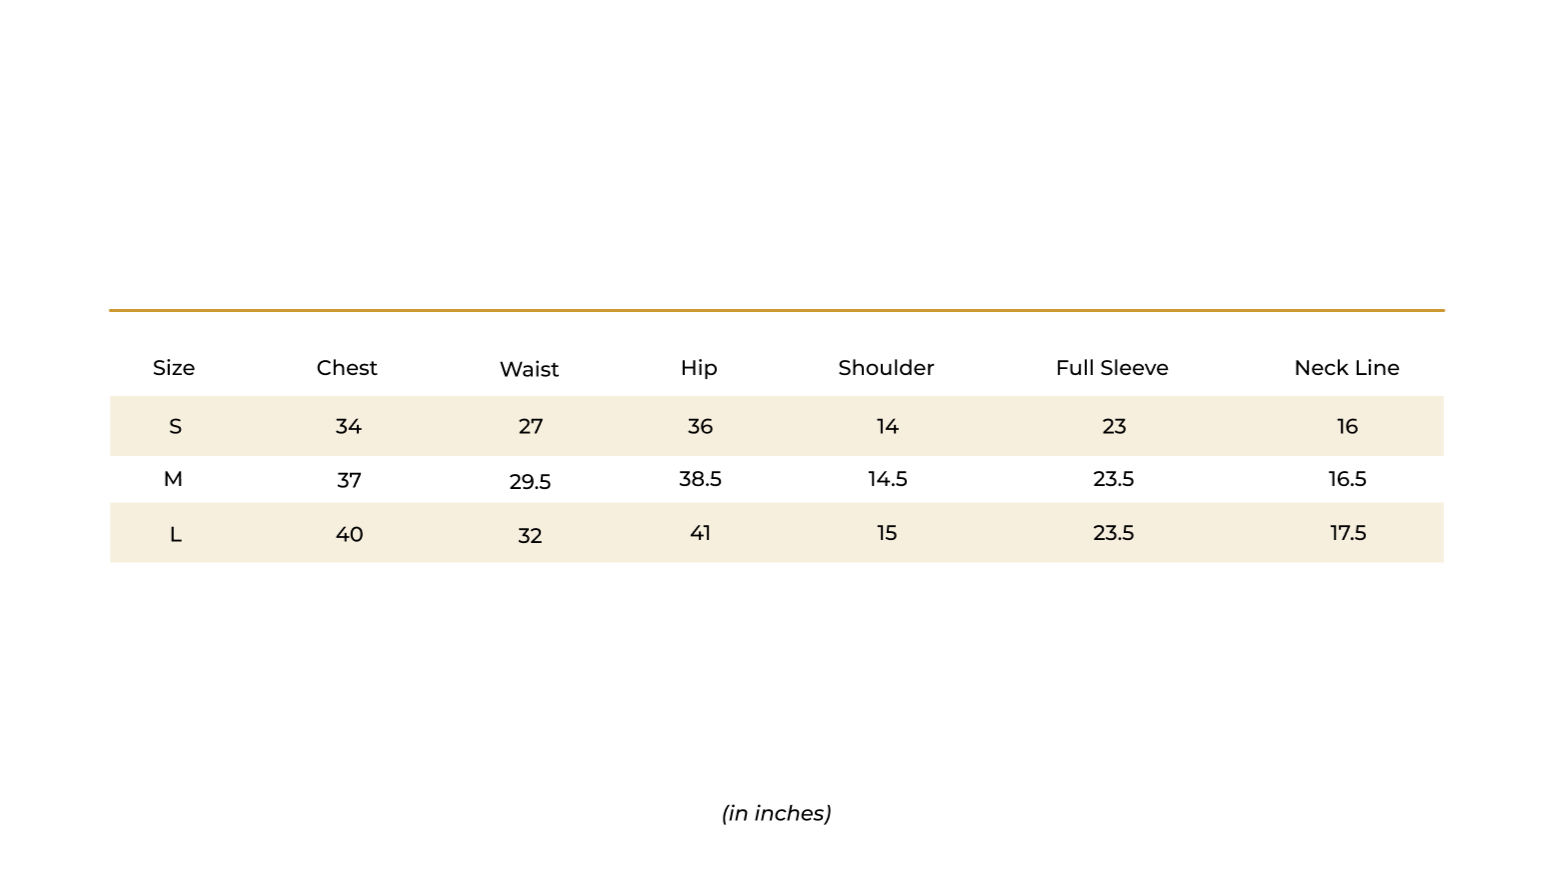Click the "(in inches)" caption text
Viewport: 1555px width, 875px height.
(x=776, y=814)
